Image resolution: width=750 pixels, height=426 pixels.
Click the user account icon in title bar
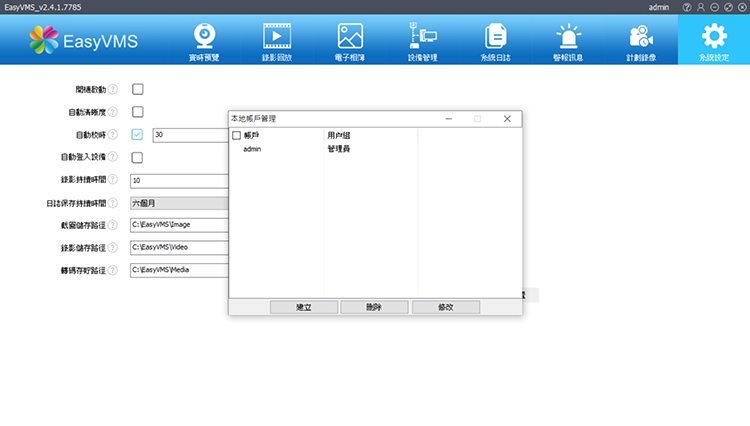[701, 7]
